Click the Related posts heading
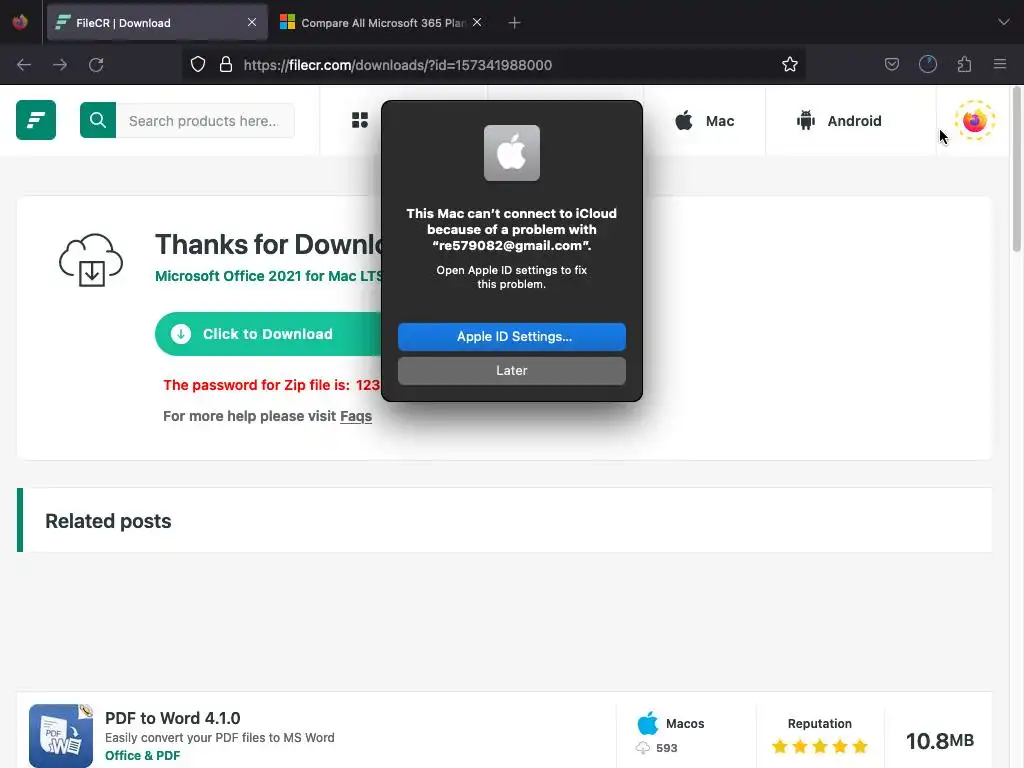Viewport: 1024px width, 768px height. [x=108, y=521]
